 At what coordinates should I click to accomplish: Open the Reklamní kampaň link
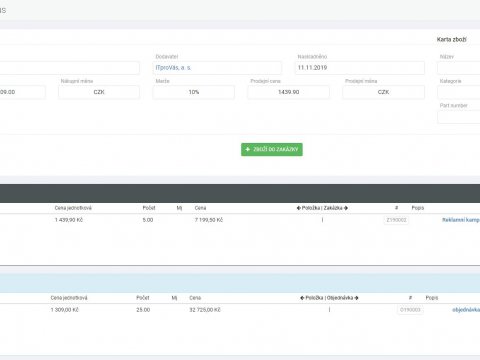point(461,220)
